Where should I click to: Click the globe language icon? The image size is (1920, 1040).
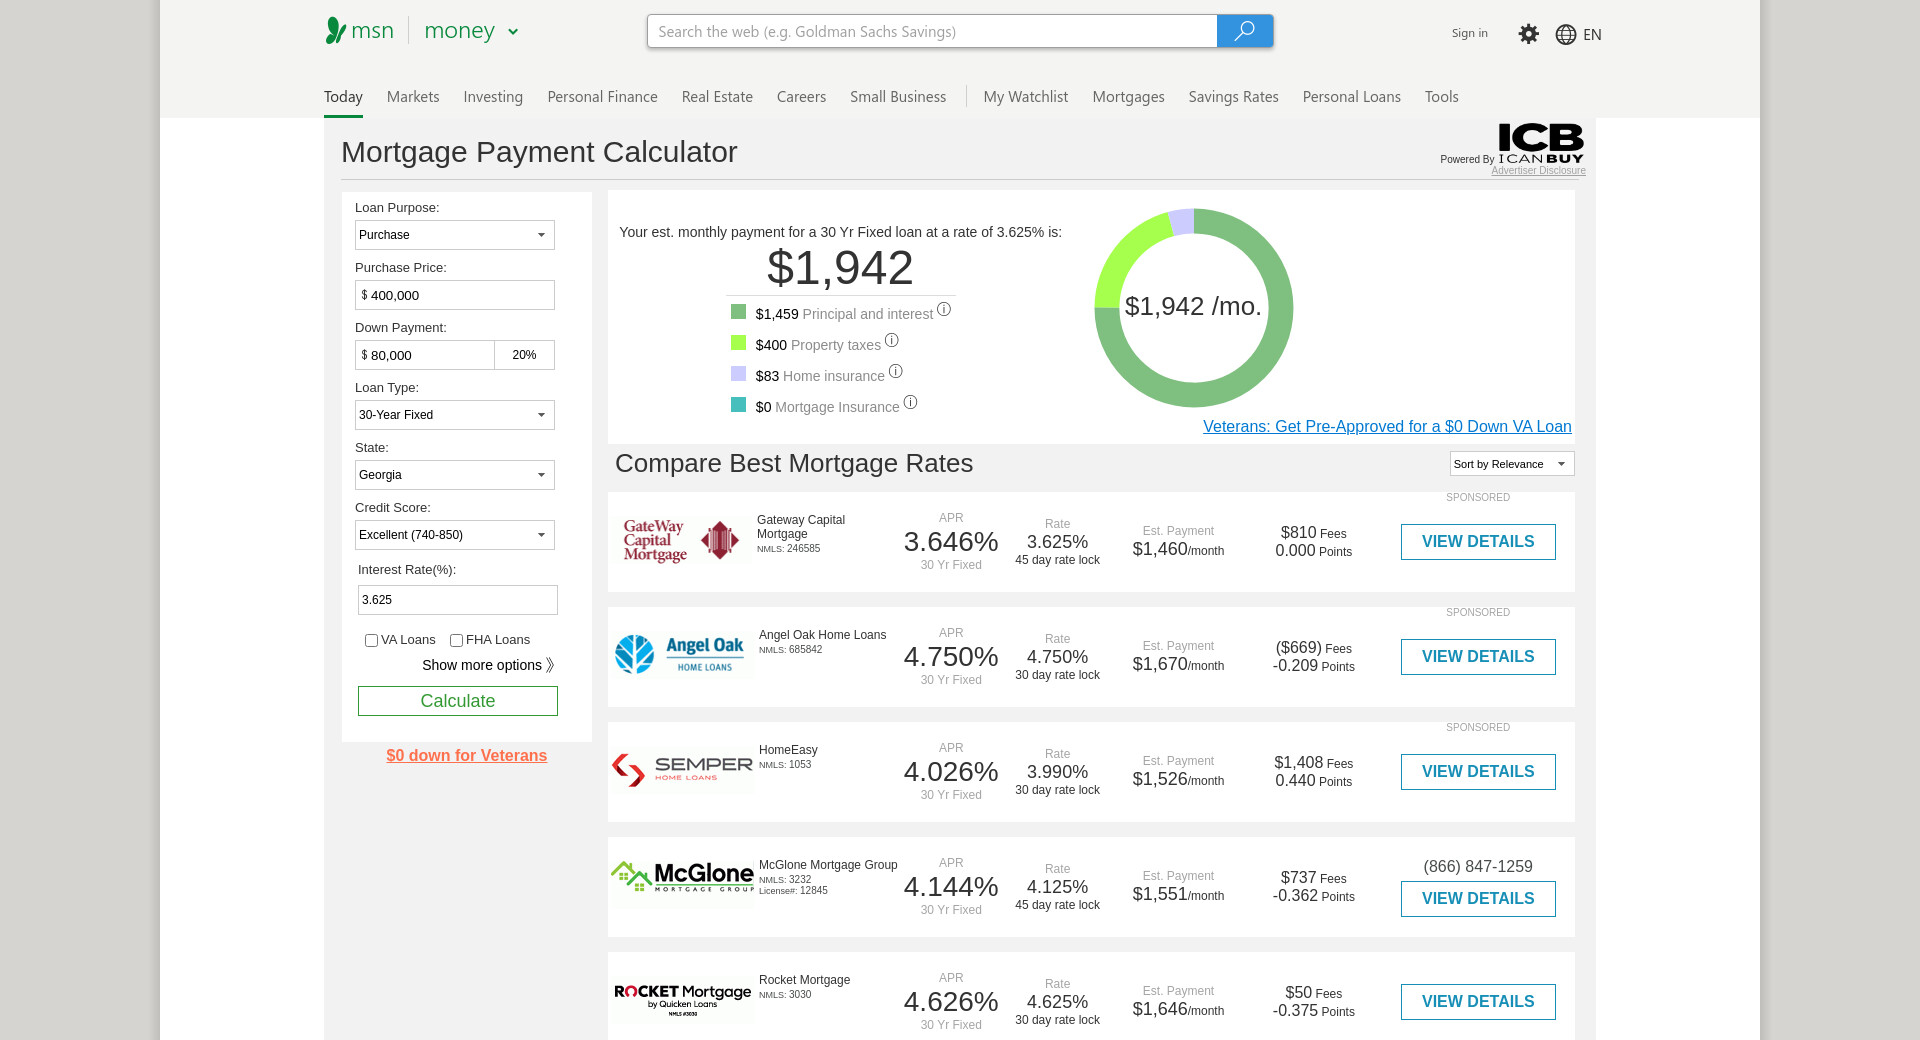tap(1565, 35)
